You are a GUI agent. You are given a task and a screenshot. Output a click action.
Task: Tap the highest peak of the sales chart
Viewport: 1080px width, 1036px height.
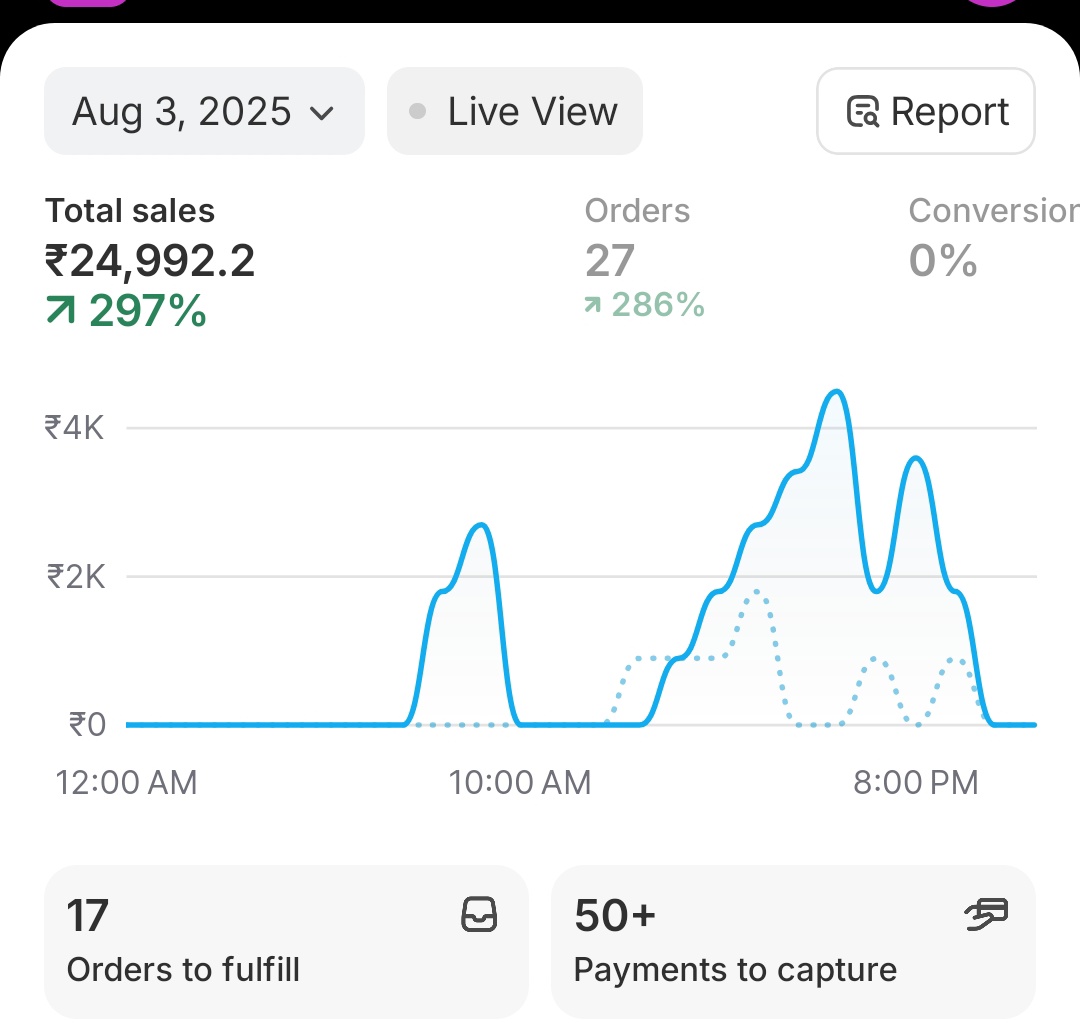click(x=836, y=393)
